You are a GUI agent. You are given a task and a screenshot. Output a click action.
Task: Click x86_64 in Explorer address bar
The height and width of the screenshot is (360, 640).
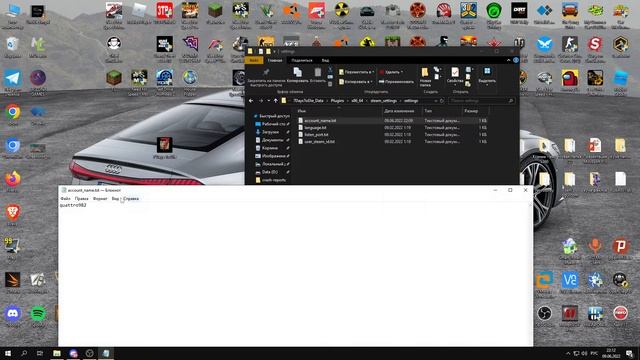tap(357, 101)
